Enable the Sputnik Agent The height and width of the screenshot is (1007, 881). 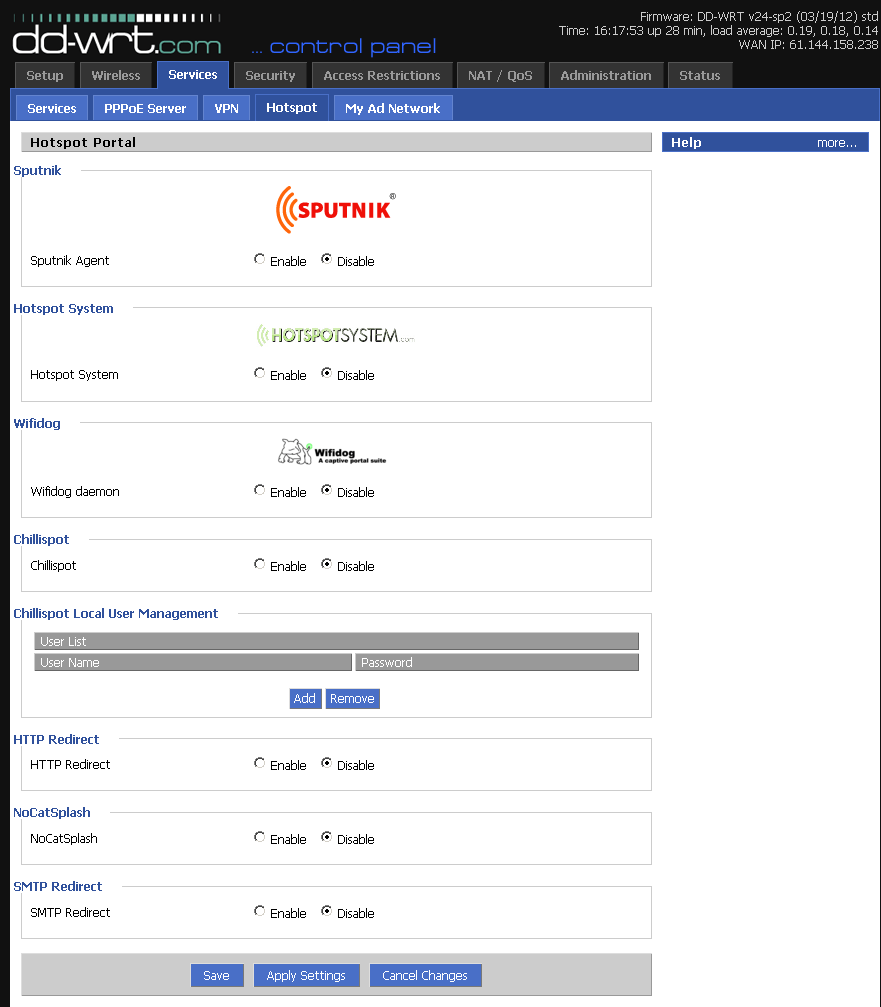tap(259, 259)
